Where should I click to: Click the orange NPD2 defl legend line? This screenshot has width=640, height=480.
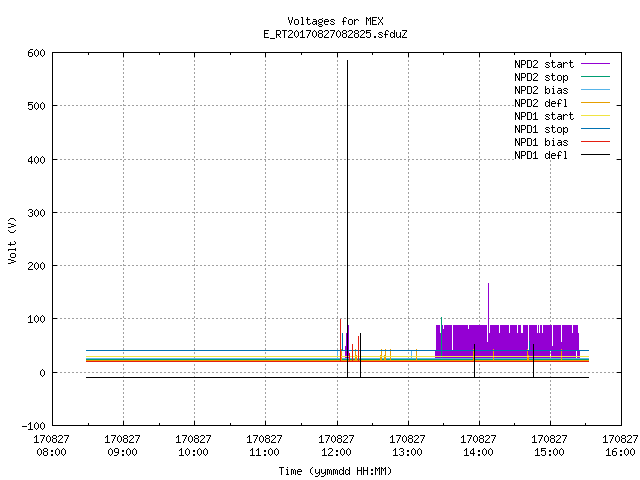coord(596,103)
